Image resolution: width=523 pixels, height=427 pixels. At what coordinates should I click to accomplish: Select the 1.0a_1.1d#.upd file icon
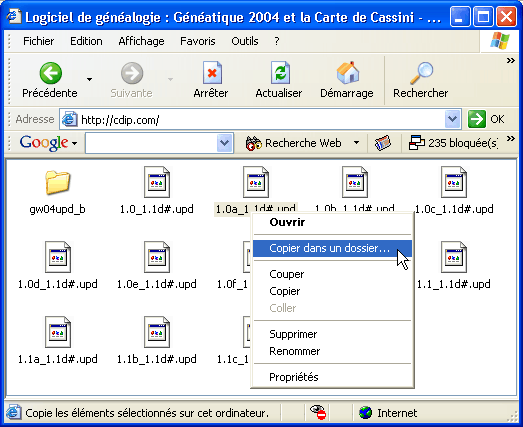point(256,182)
